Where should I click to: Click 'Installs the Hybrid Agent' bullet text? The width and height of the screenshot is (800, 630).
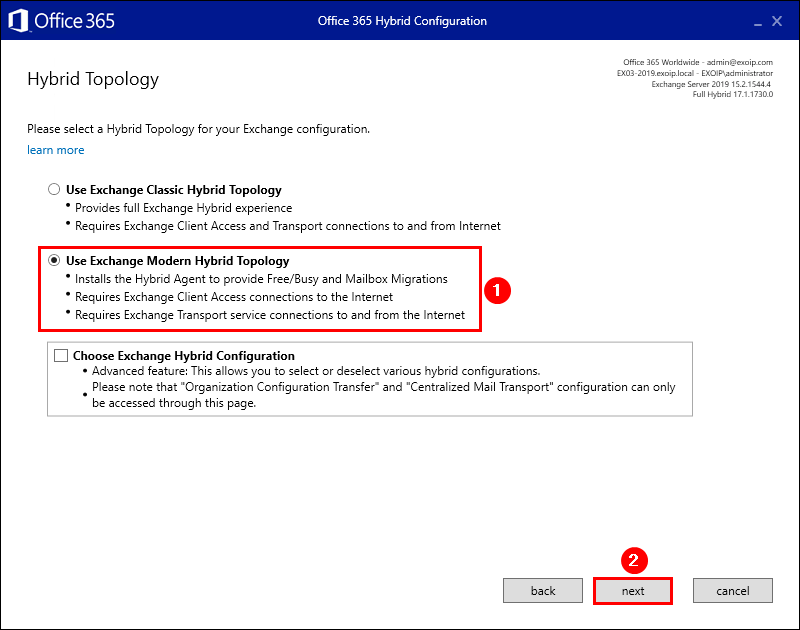coord(261,279)
